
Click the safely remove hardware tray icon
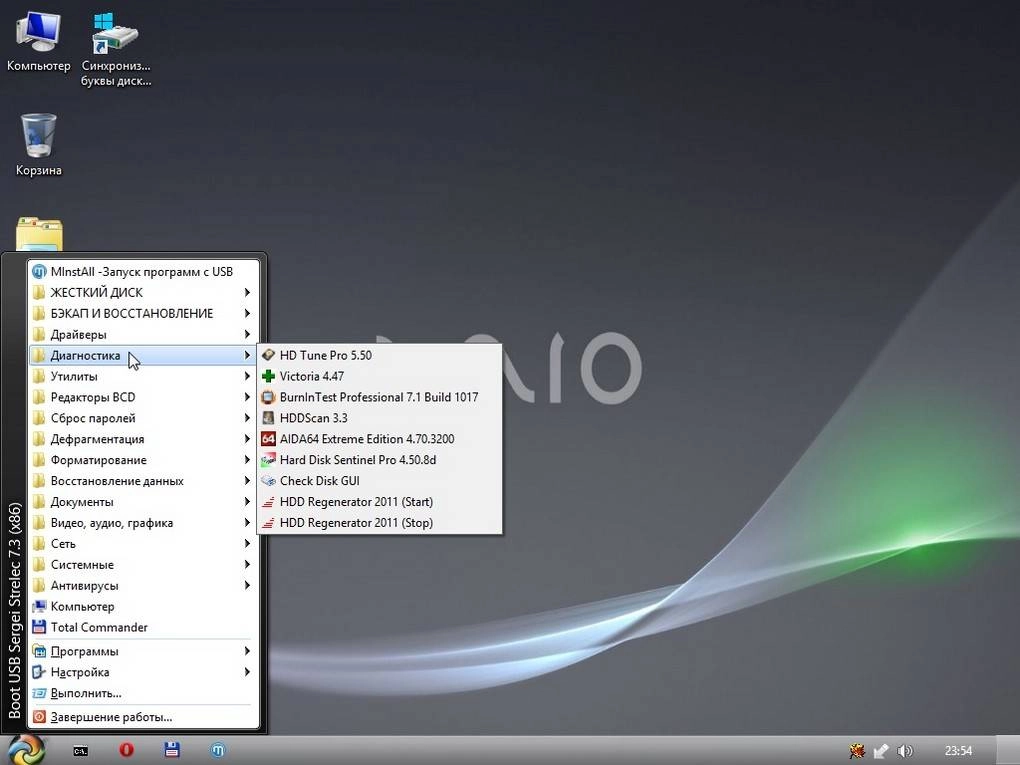tap(881, 751)
